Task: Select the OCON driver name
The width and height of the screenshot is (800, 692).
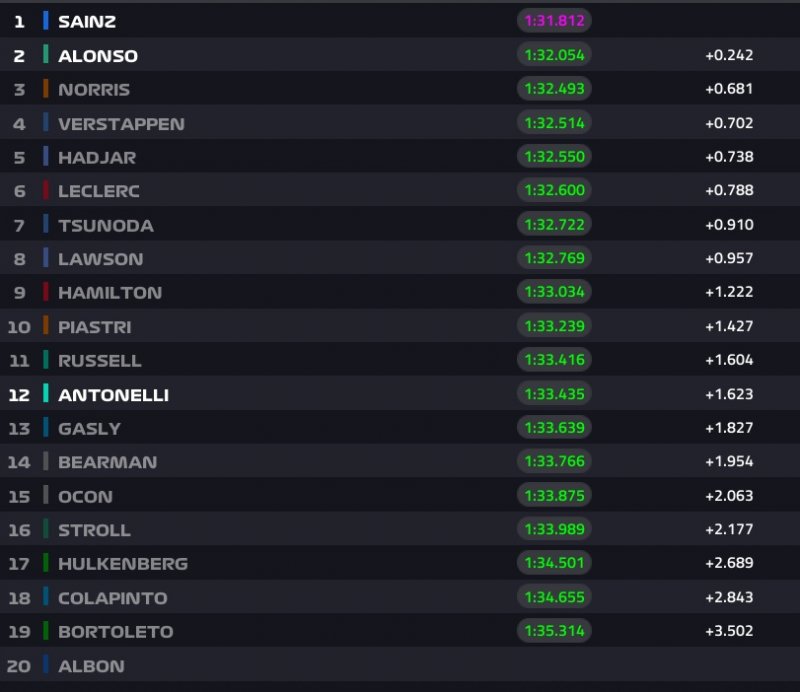Action: pos(85,497)
